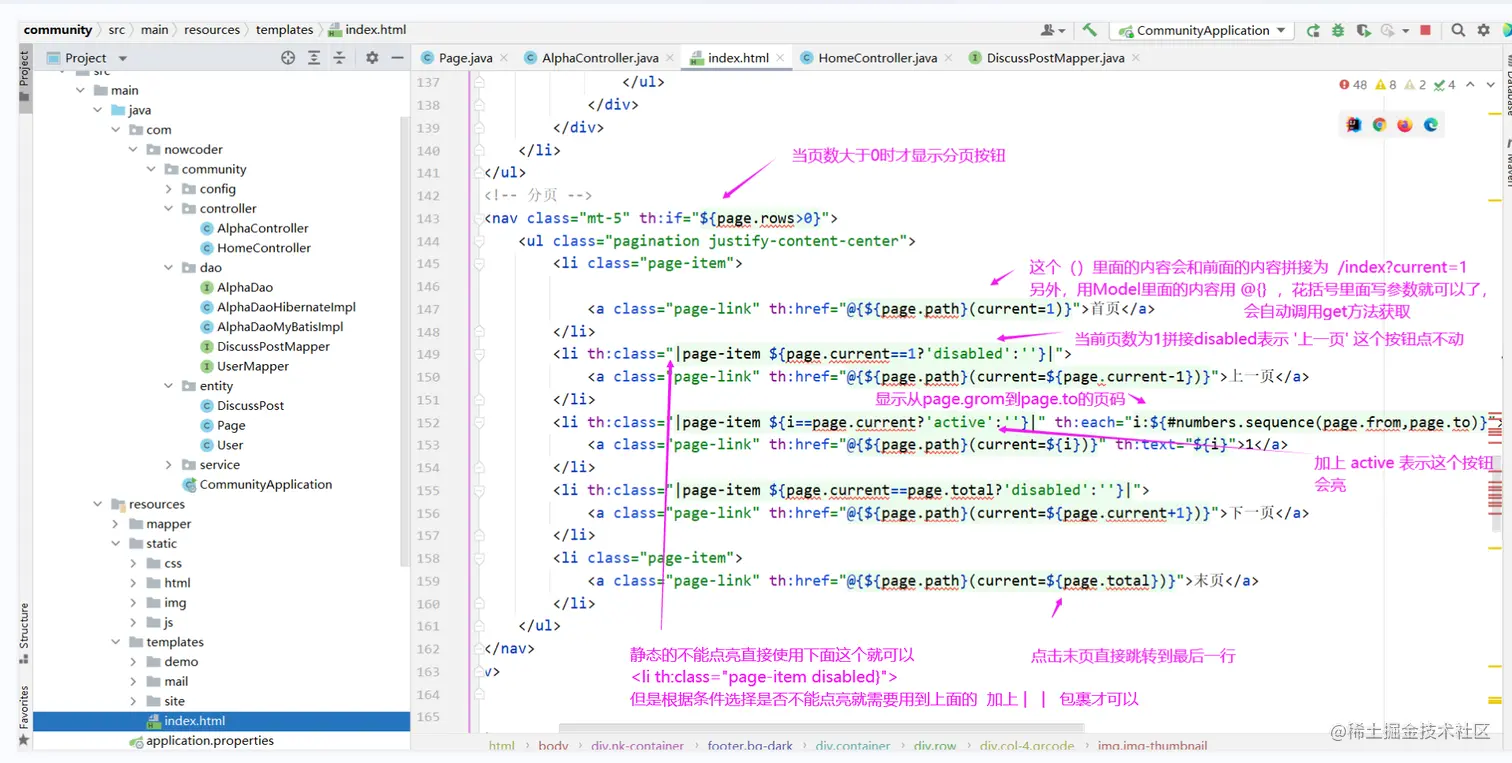Open preview in Edge browser icon
The height and width of the screenshot is (763, 1512).
pyautogui.click(x=1431, y=125)
